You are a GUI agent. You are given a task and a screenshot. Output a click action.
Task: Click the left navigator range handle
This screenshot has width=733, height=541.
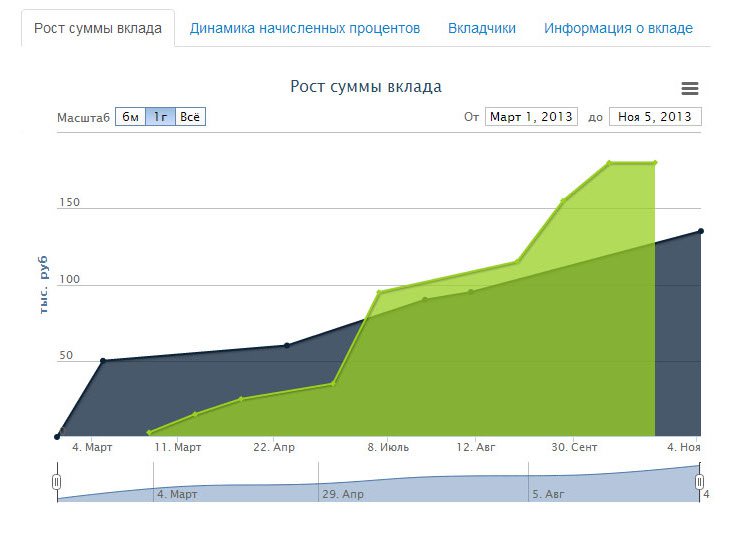(57, 482)
